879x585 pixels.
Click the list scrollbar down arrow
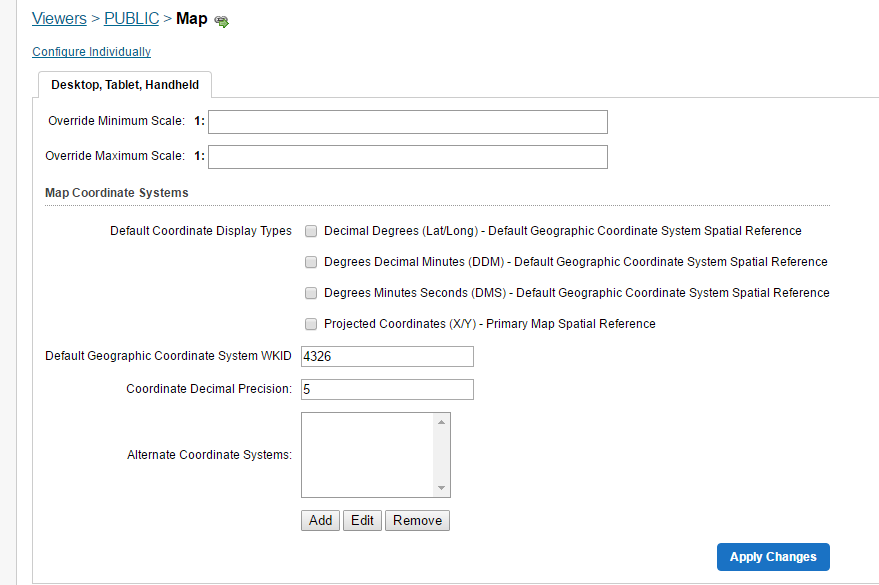[x=442, y=488]
